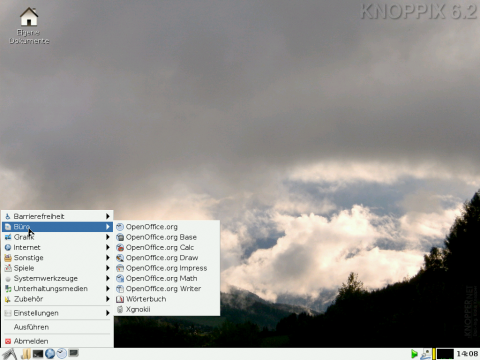Viewport: 480px width, 360px height.
Task: Launch the web browser globe icon
Action: click(x=50, y=354)
